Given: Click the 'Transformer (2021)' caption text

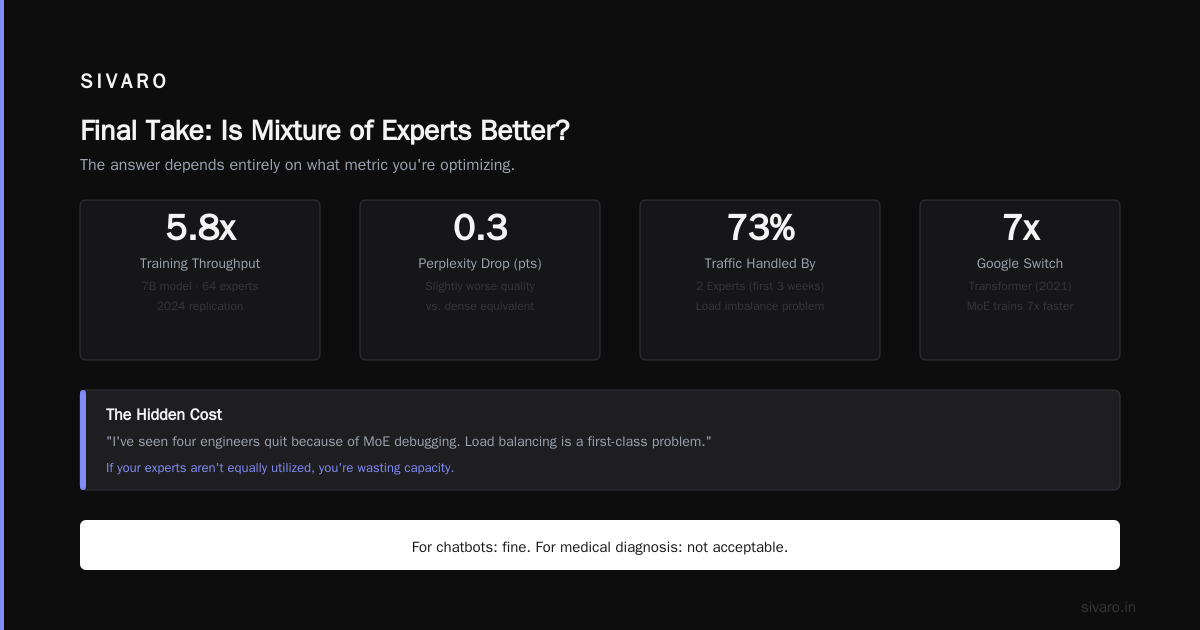Looking at the screenshot, I should pos(1020,286).
